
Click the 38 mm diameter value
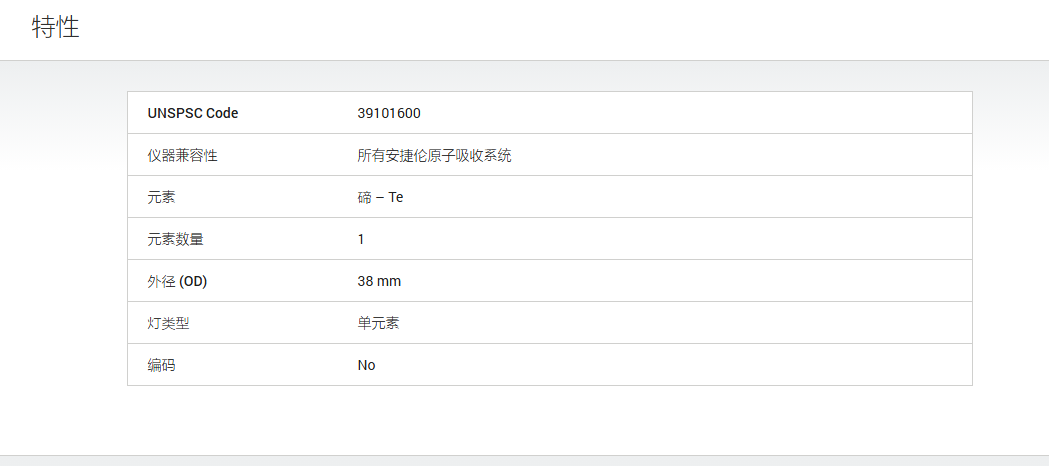coord(379,281)
